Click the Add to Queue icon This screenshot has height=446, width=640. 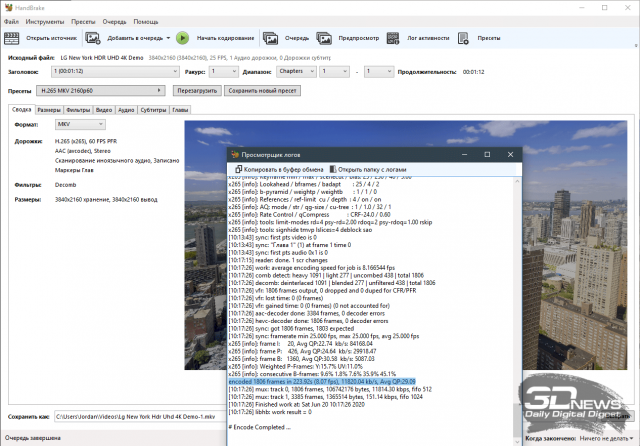pos(93,38)
